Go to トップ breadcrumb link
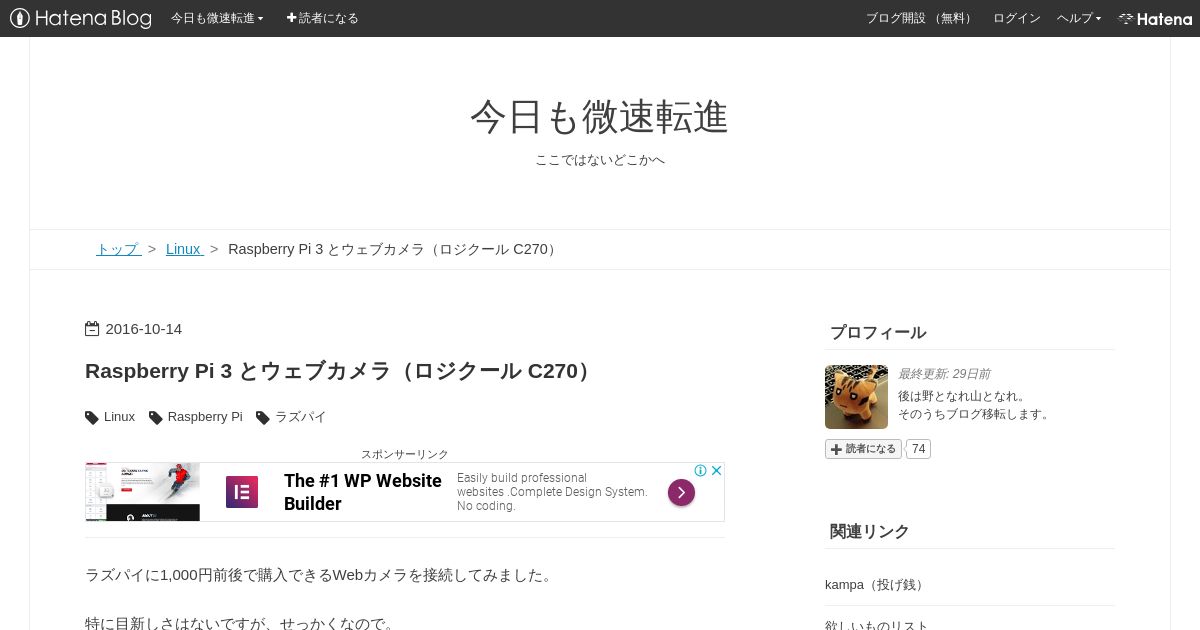1200x630 pixels. pos(118,249)
